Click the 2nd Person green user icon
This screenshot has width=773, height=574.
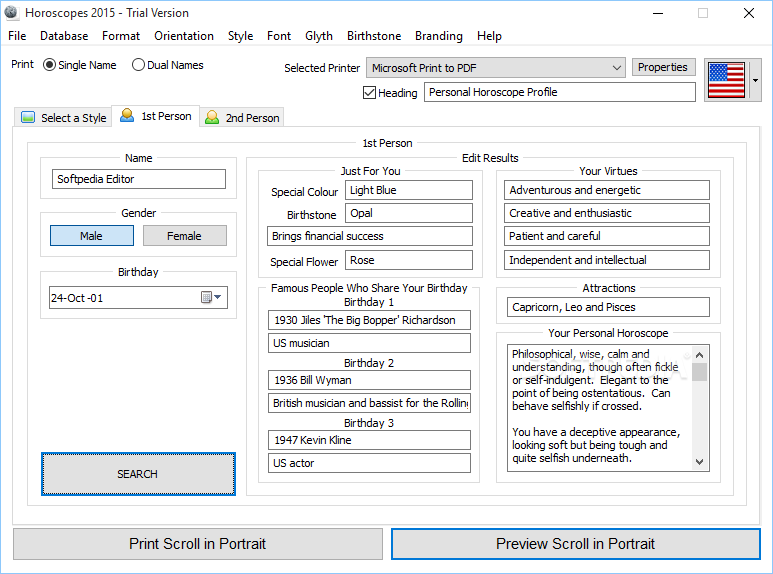pos(212,117)
